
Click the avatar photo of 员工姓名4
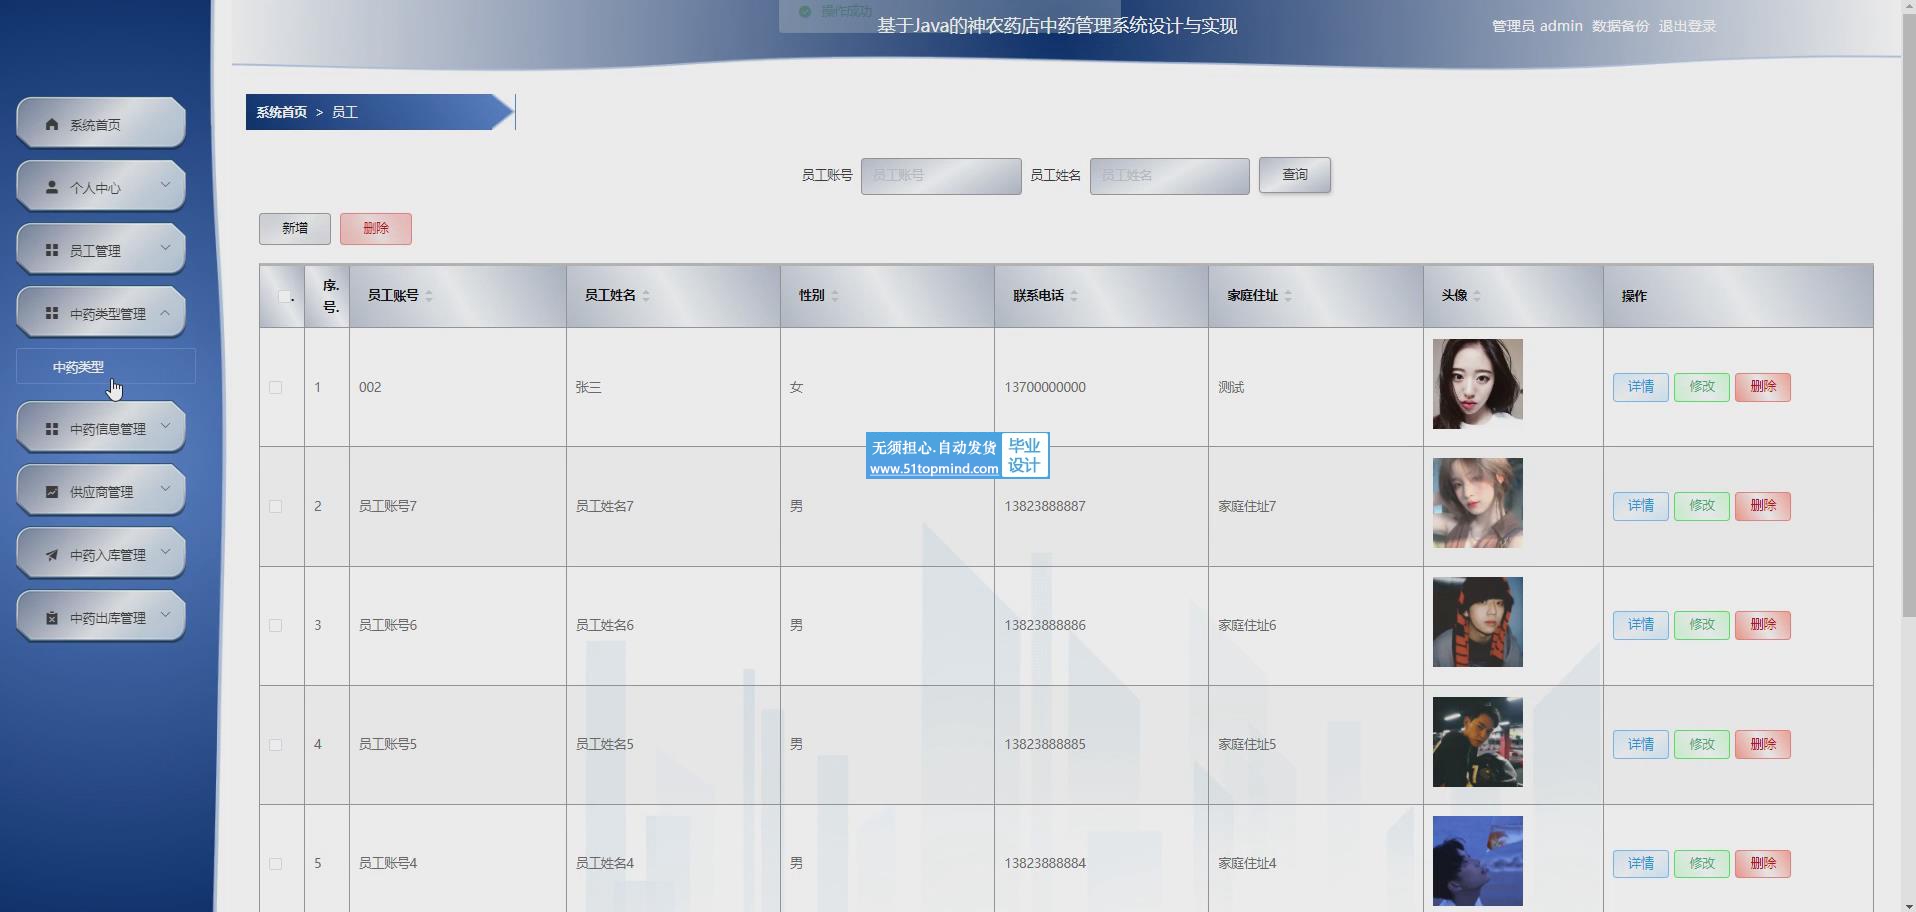1478,861
